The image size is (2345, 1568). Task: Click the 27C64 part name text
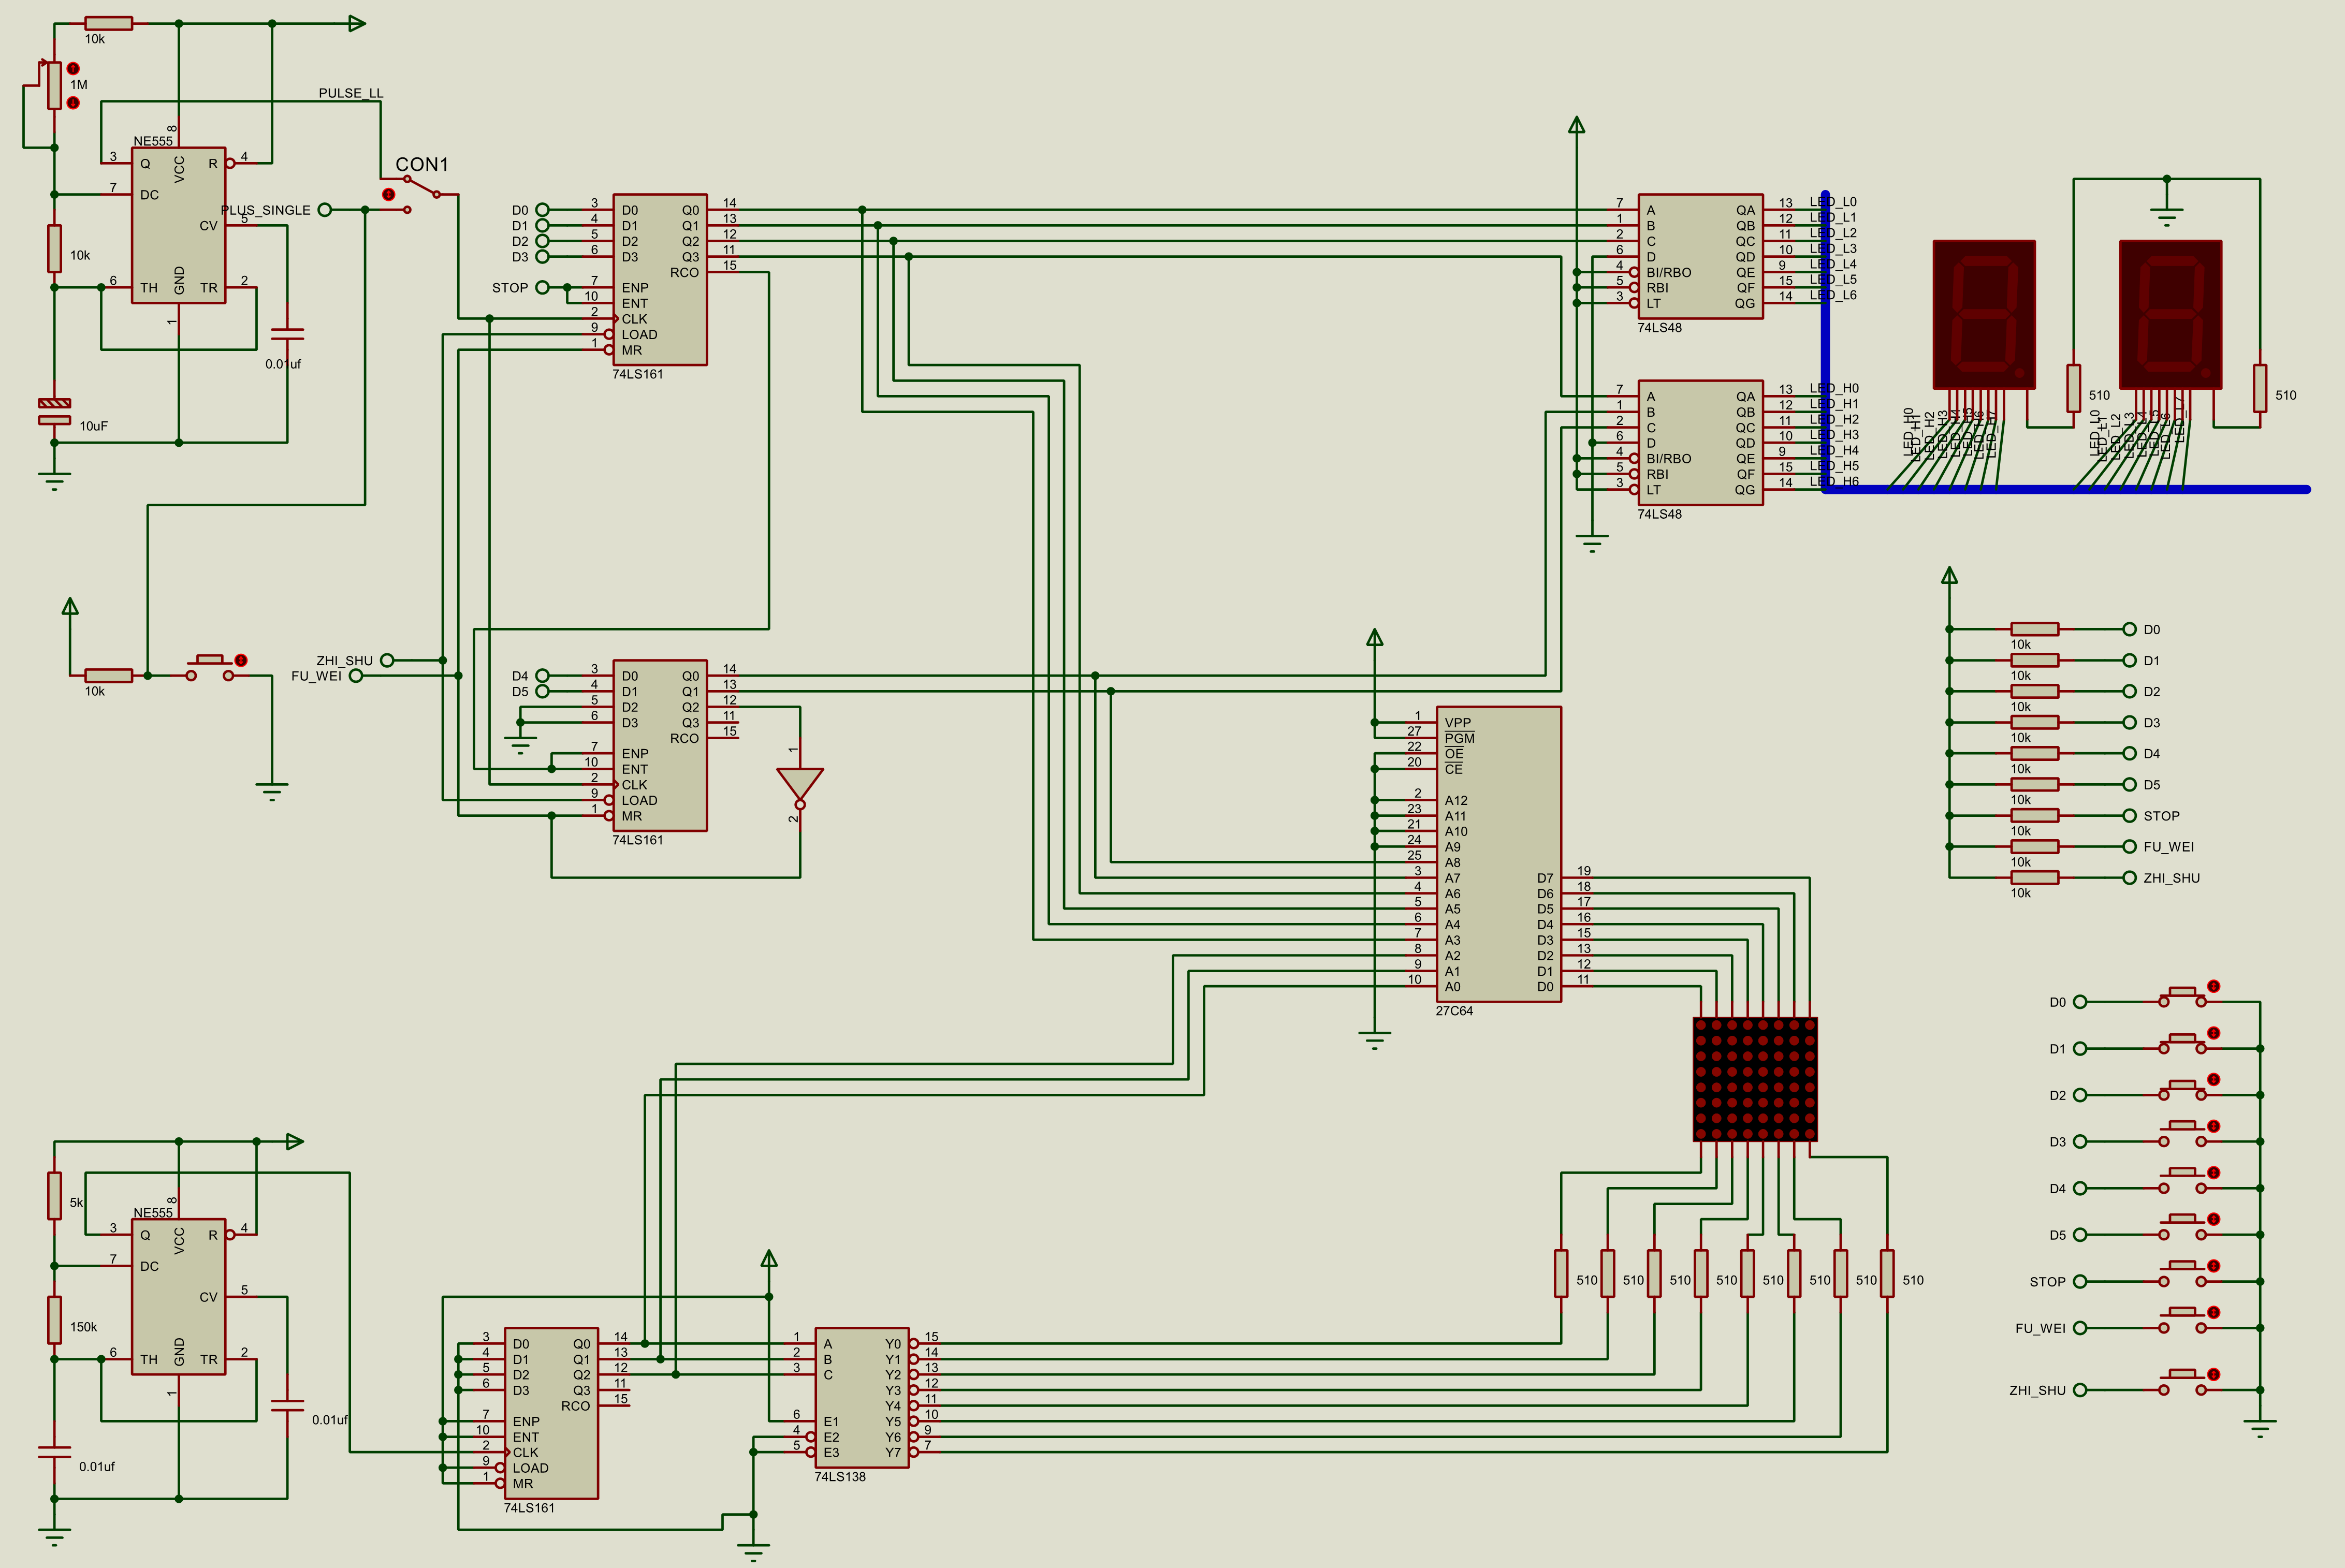coord(1454,1011)
